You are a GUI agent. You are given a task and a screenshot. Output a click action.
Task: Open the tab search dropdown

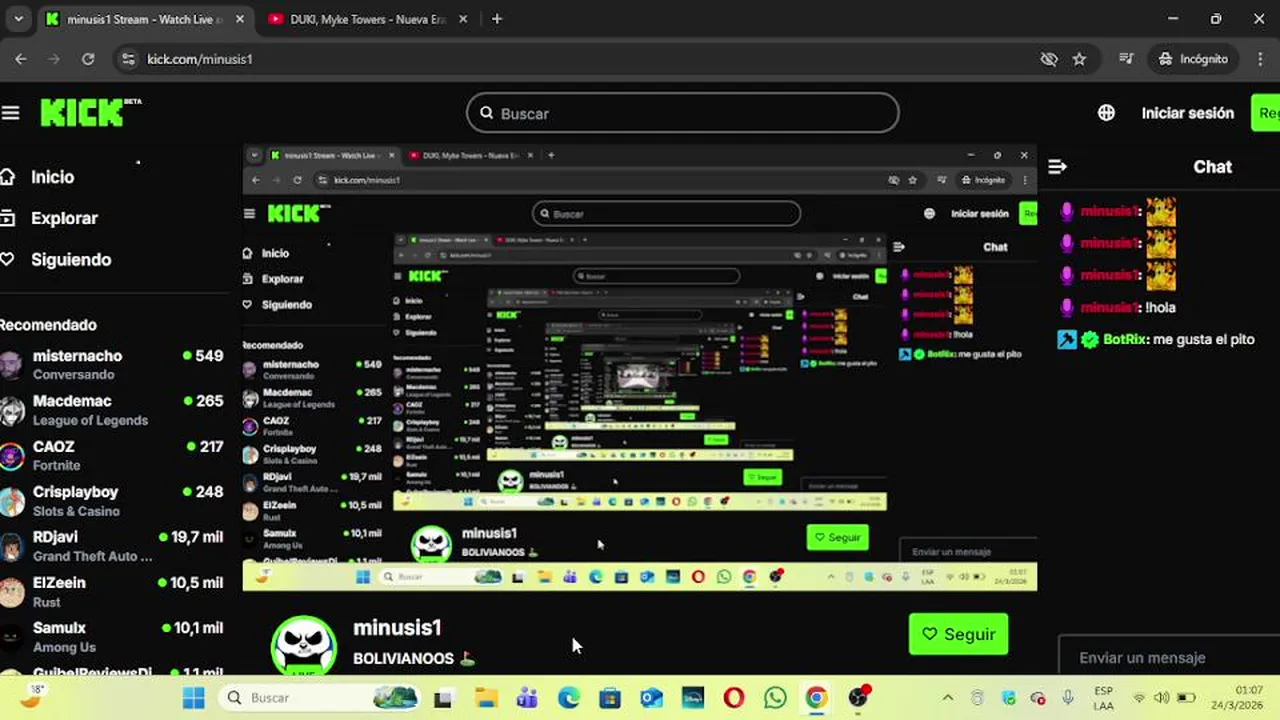[x=18, y=19]
